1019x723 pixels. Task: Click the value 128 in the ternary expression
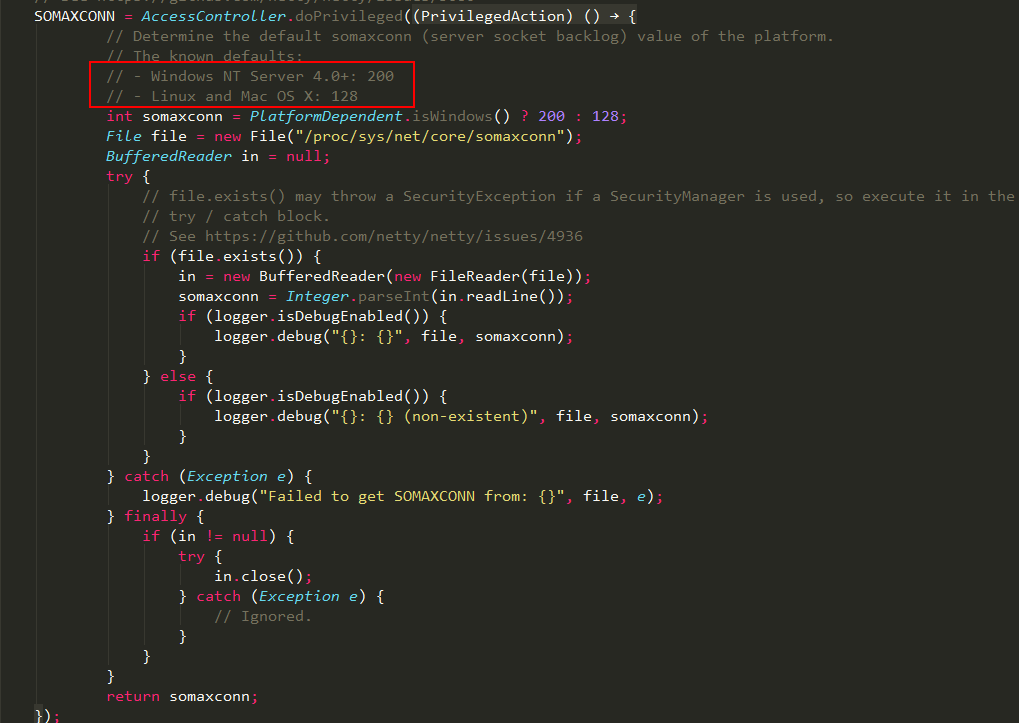605,116
